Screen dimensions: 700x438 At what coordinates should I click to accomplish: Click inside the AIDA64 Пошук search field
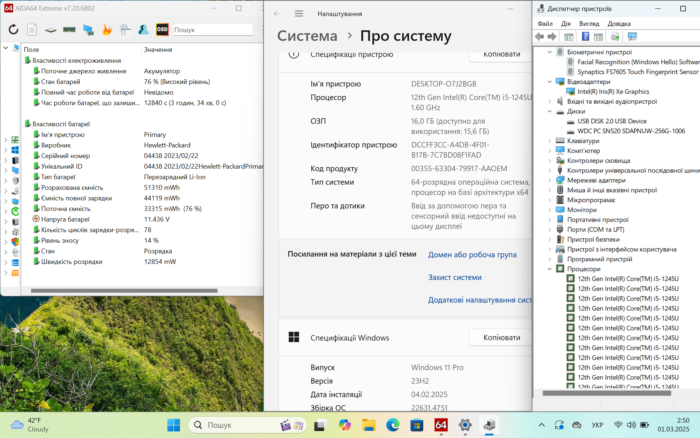212,30
